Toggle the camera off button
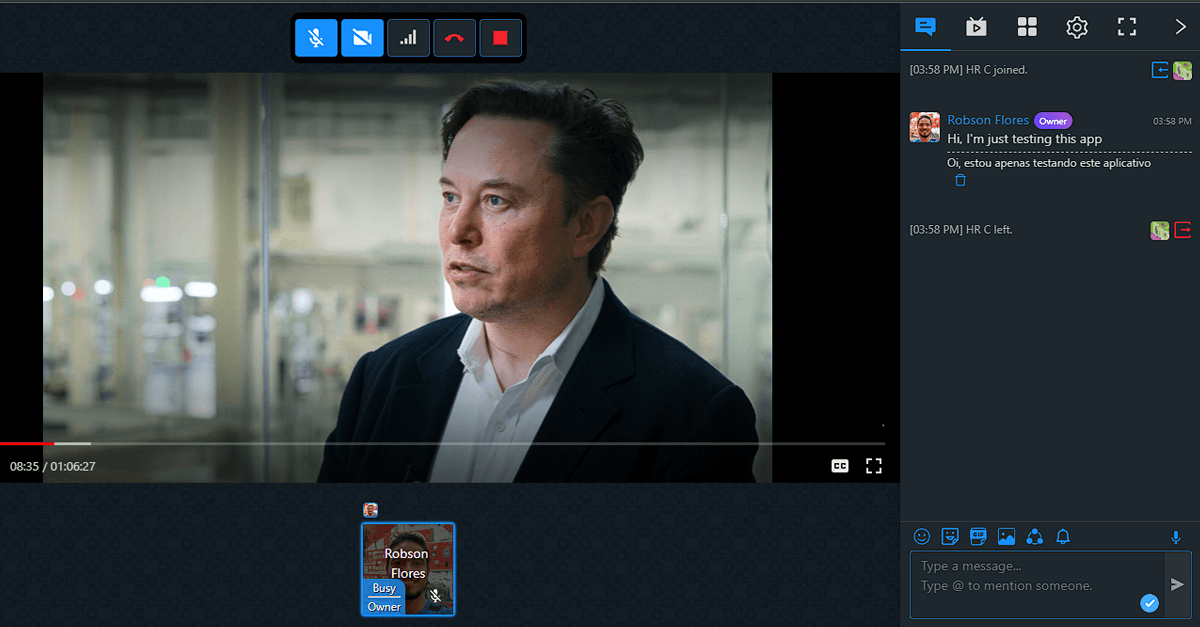1200x627 pixels. [362, 38]
